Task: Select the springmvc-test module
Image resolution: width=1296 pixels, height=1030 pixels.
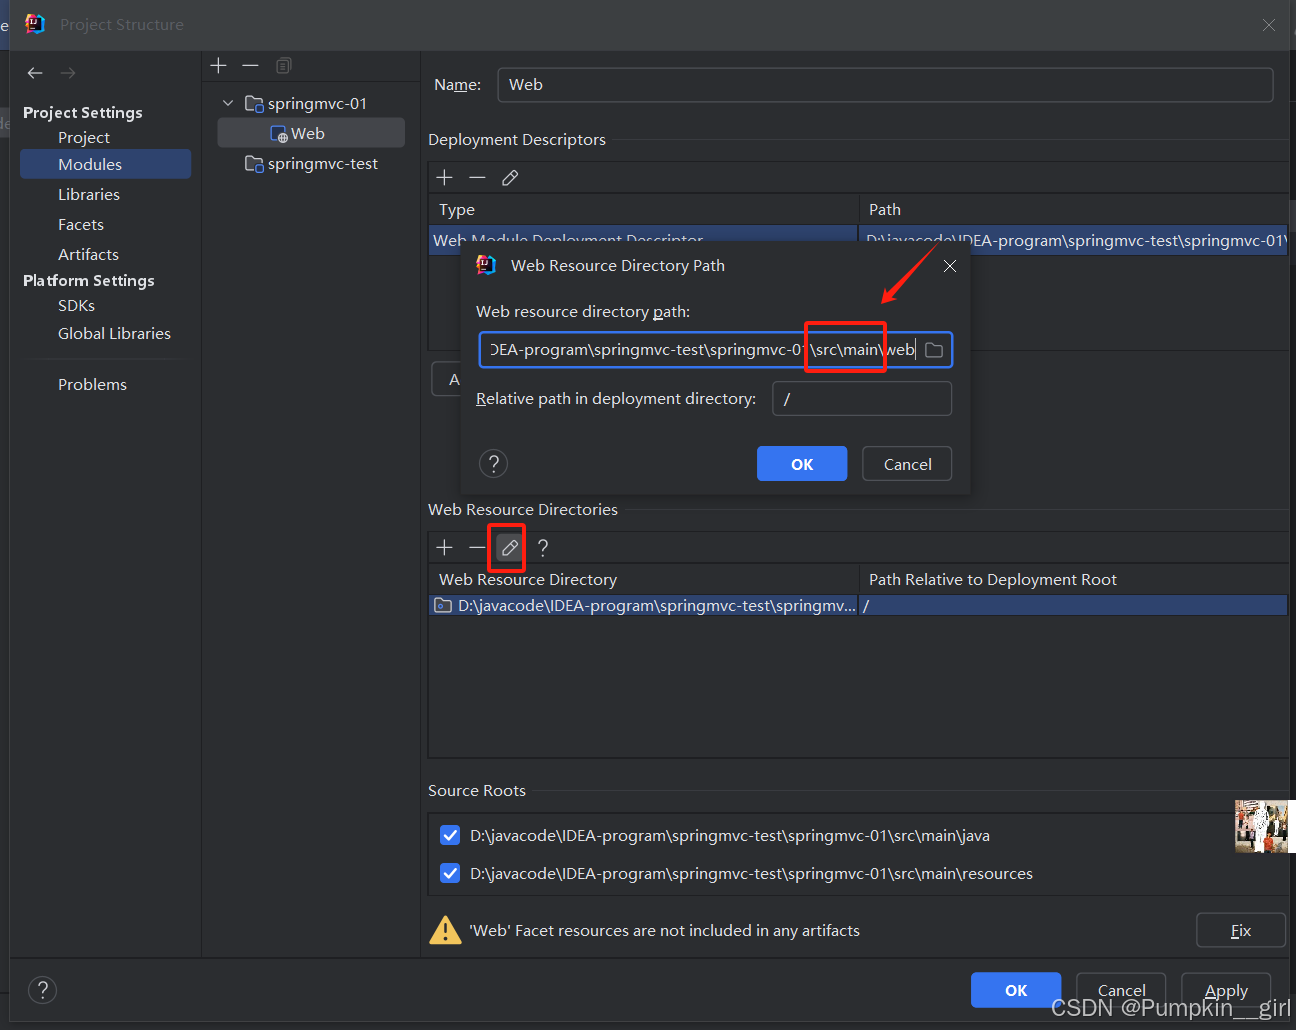Action: 322,164
